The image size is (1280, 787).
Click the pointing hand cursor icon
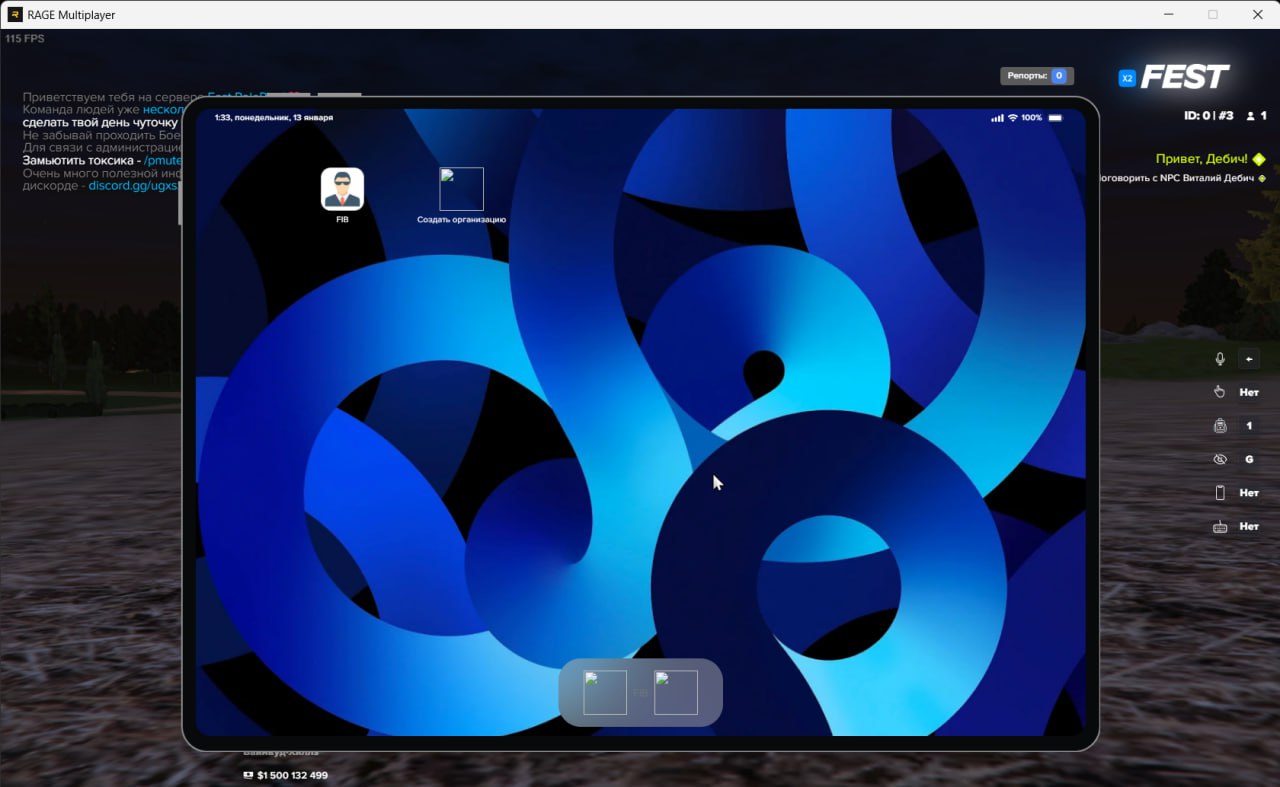(1220, 392)
